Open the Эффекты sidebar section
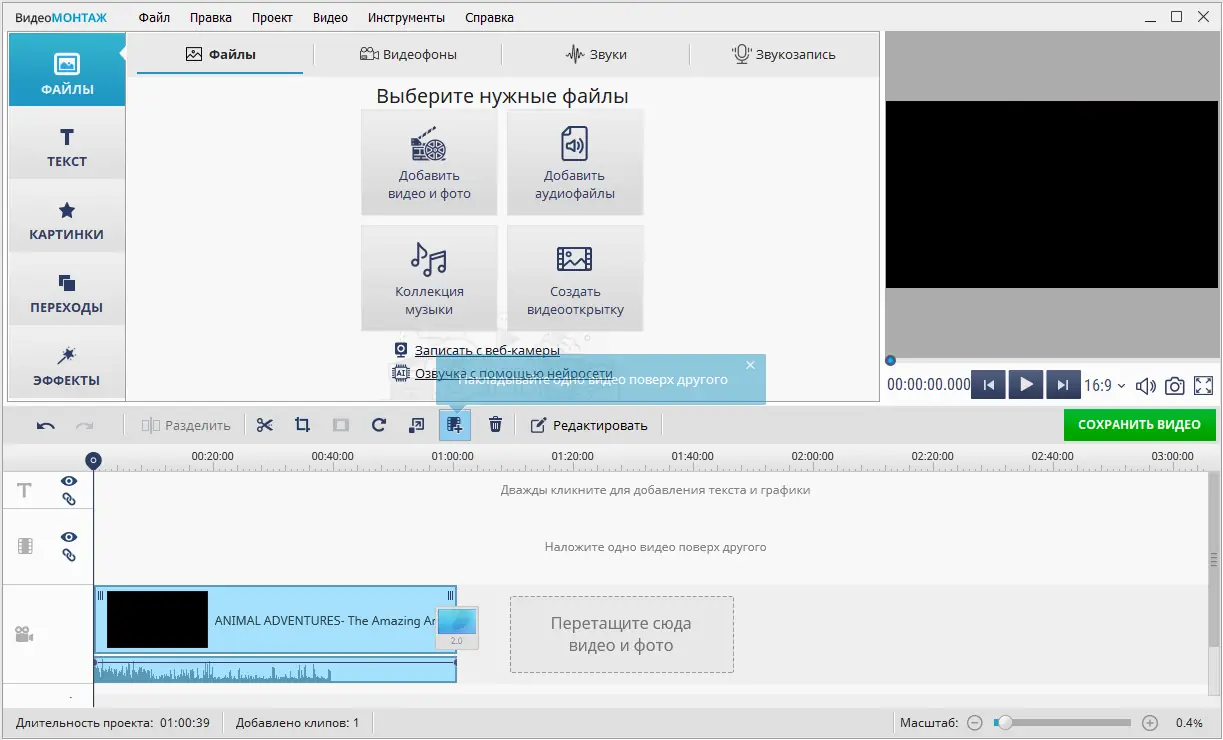Viewport: 1223px width, 740px height. click(67, 366)
